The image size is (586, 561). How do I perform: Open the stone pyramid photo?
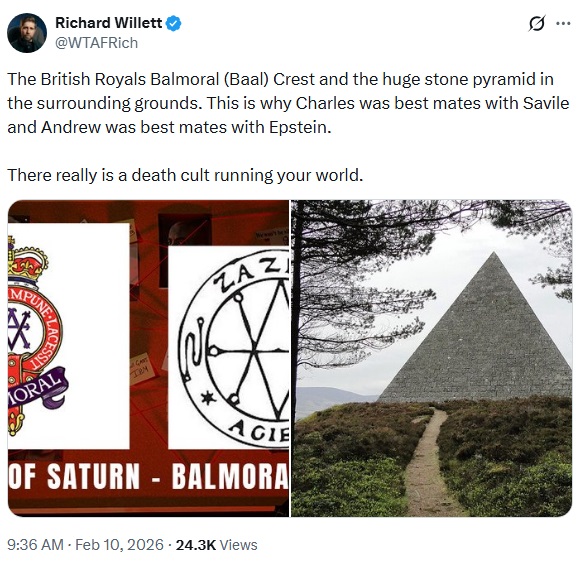coord(431,358)
